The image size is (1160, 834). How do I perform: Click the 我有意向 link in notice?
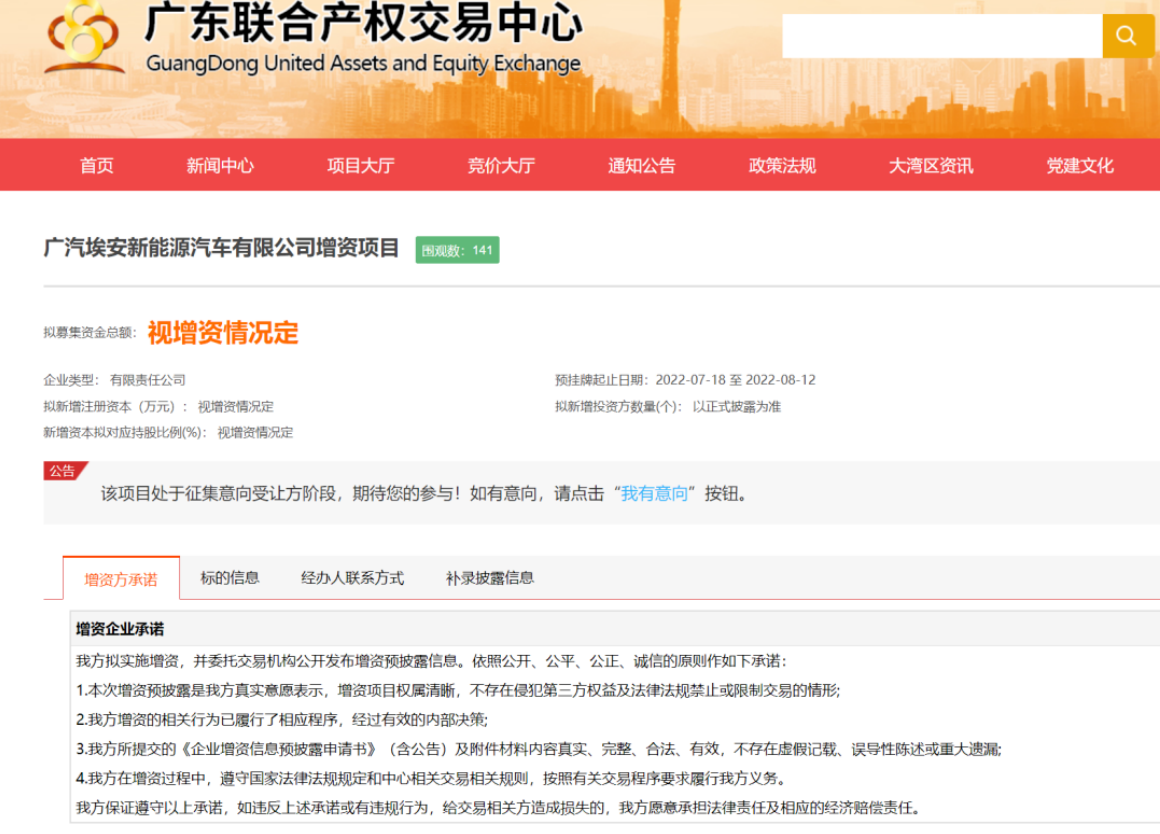click(654, 494)
